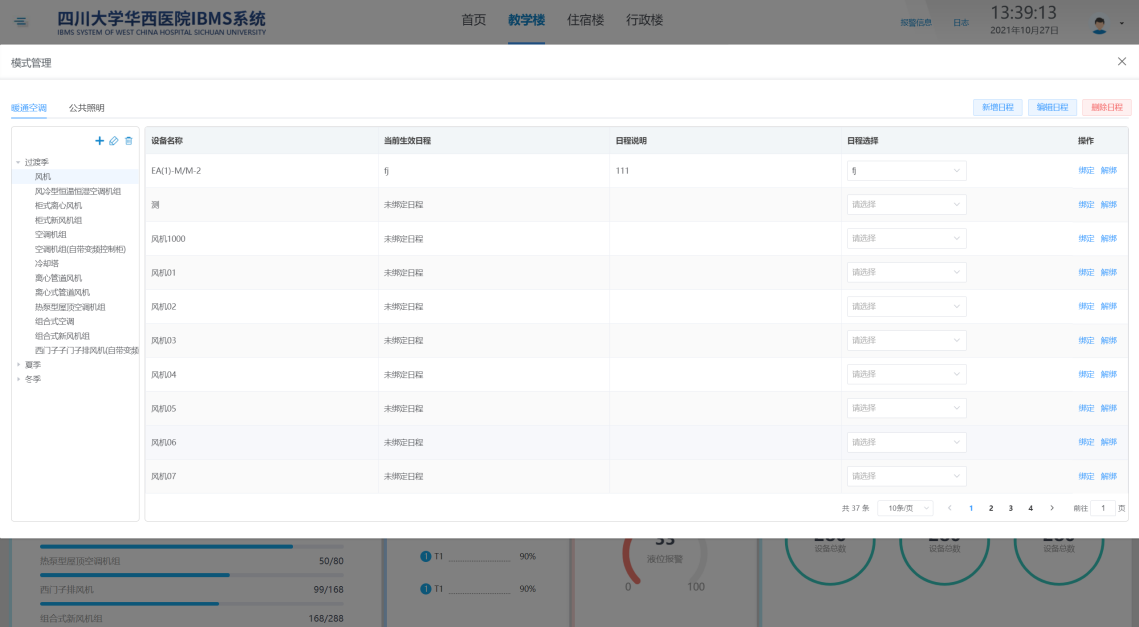The width and height of the screenshot is (1139, 627).
Task: Select the 暖通空调 tab
Action: point(29,108)
